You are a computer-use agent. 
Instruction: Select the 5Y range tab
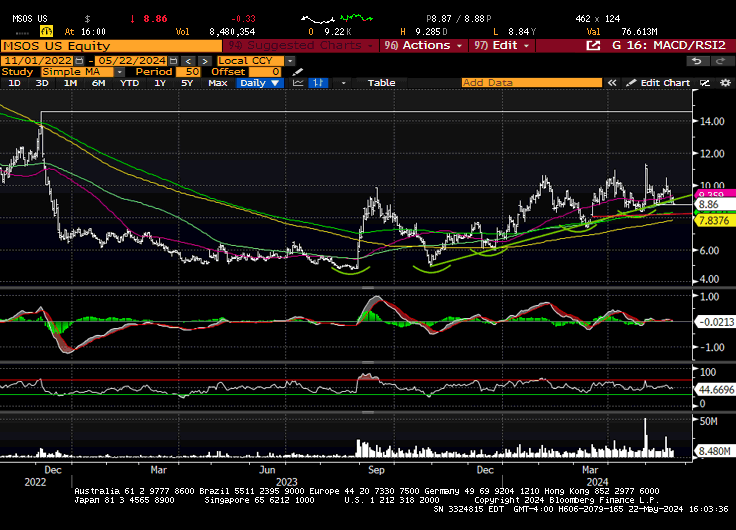[187, 83]
